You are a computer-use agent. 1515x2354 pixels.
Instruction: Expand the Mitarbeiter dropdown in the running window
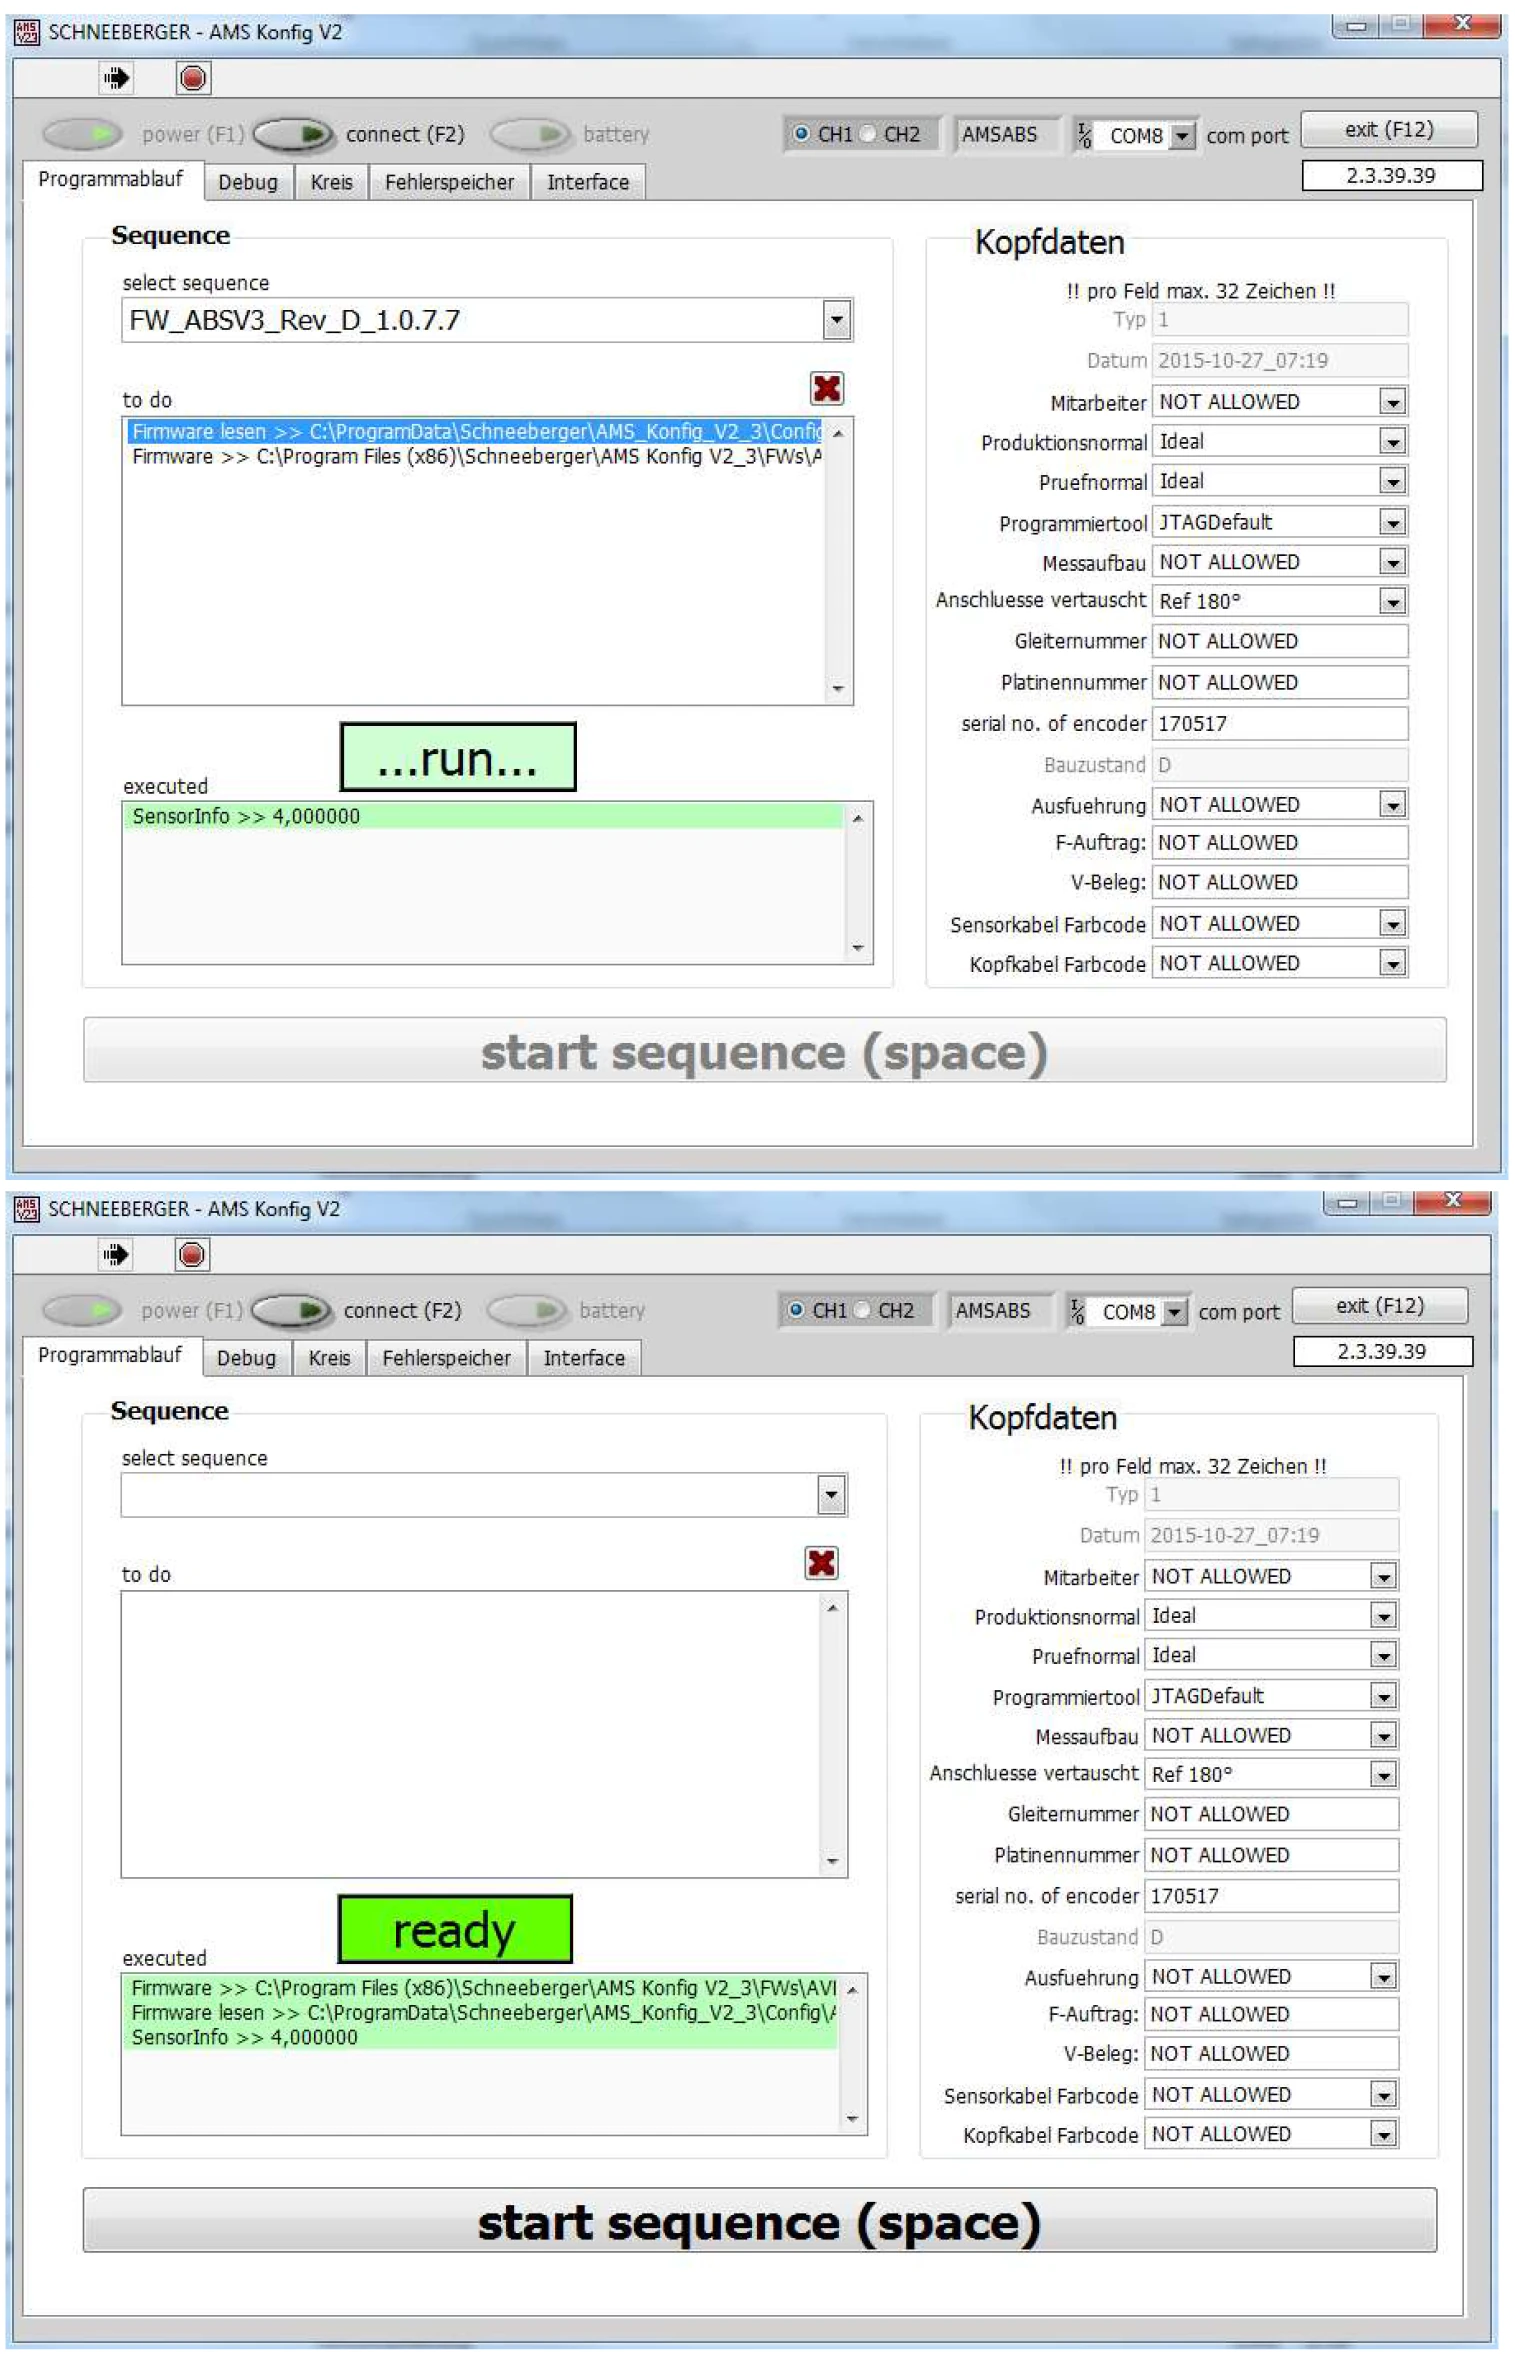coord(1391,402)
